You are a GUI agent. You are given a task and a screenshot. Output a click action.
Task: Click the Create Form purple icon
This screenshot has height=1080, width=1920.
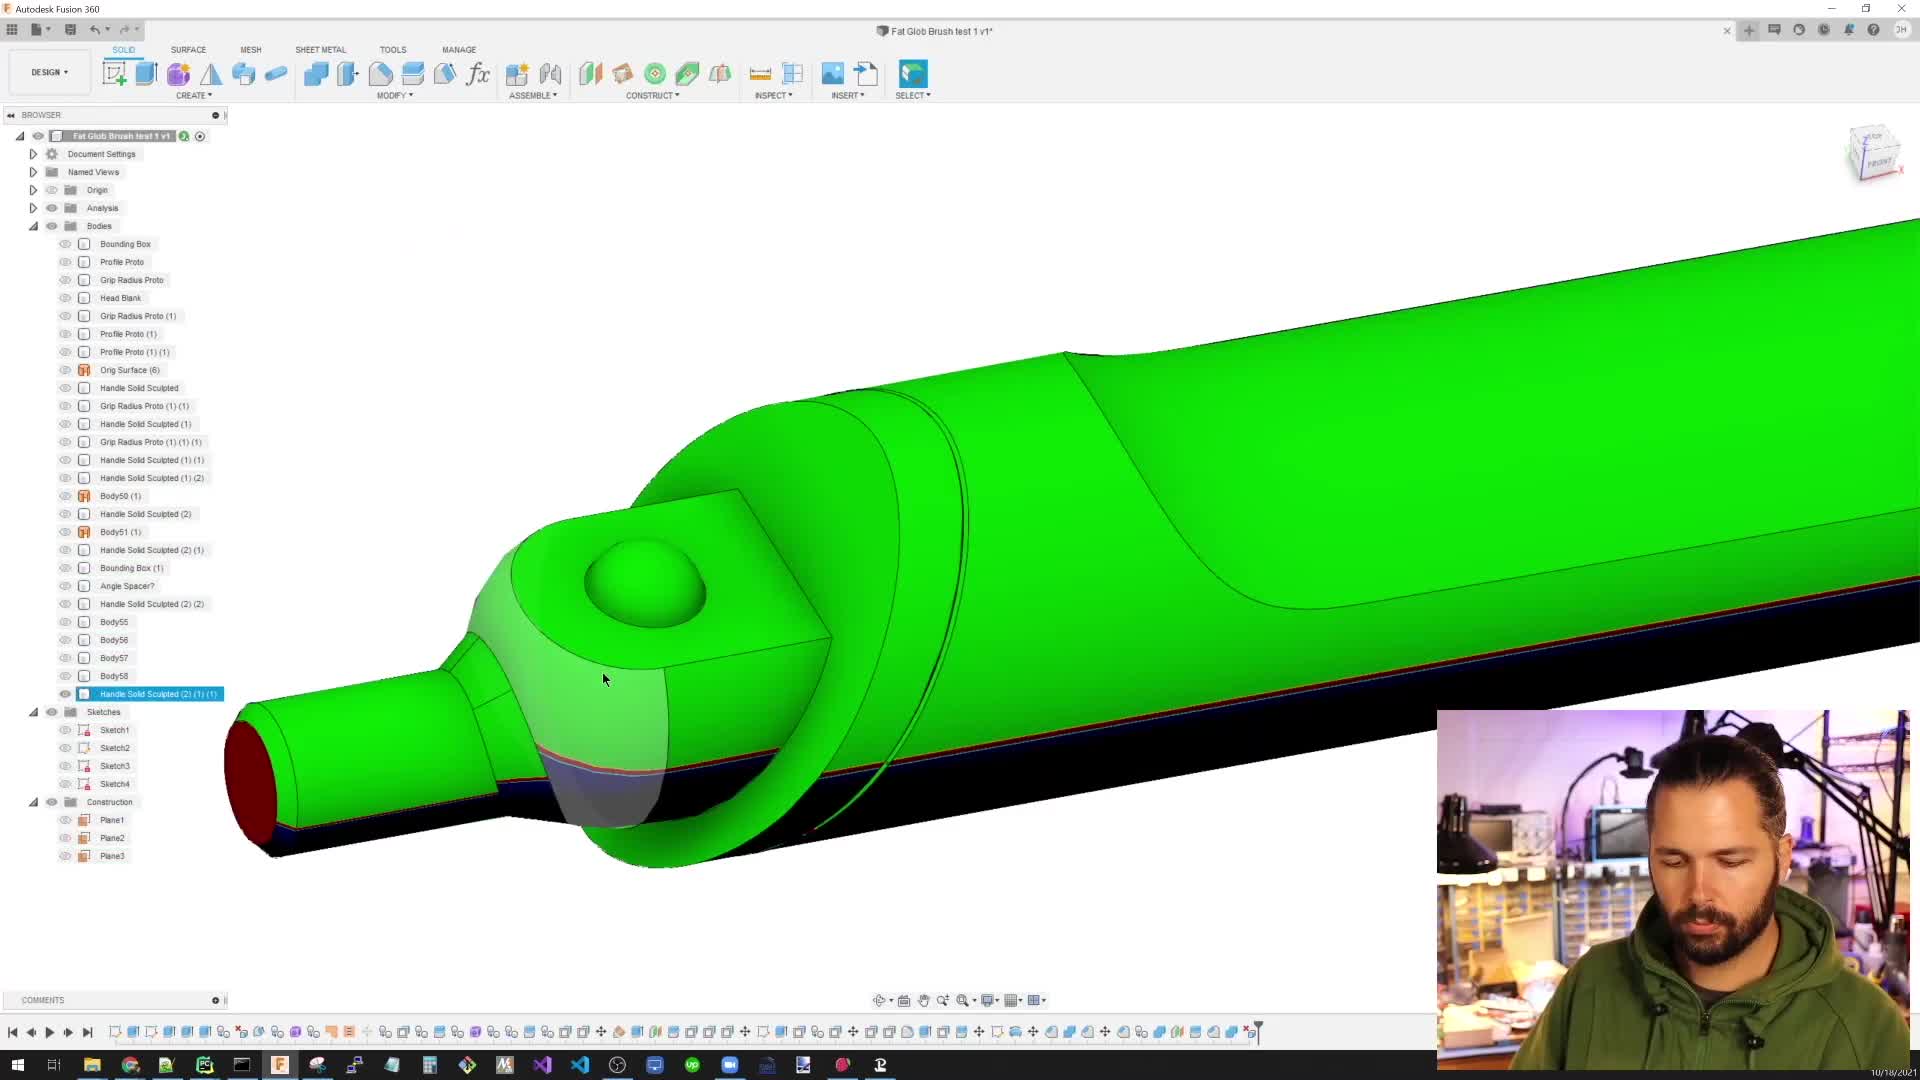point(178,73)
